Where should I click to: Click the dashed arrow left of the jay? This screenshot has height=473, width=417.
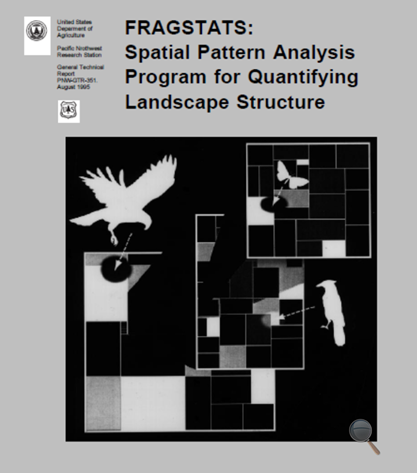click(297, 312)
